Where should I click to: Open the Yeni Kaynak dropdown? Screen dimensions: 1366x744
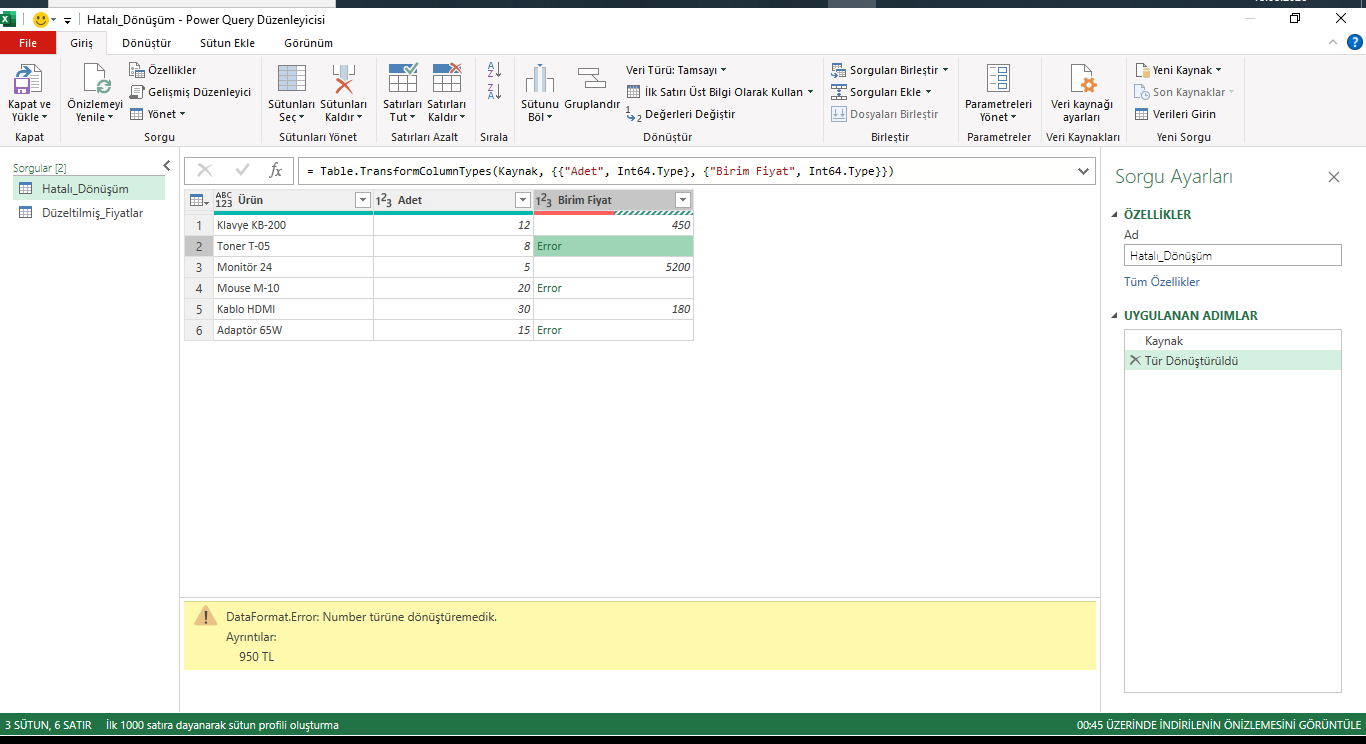pyautogui.click(x=1178, y=70)
